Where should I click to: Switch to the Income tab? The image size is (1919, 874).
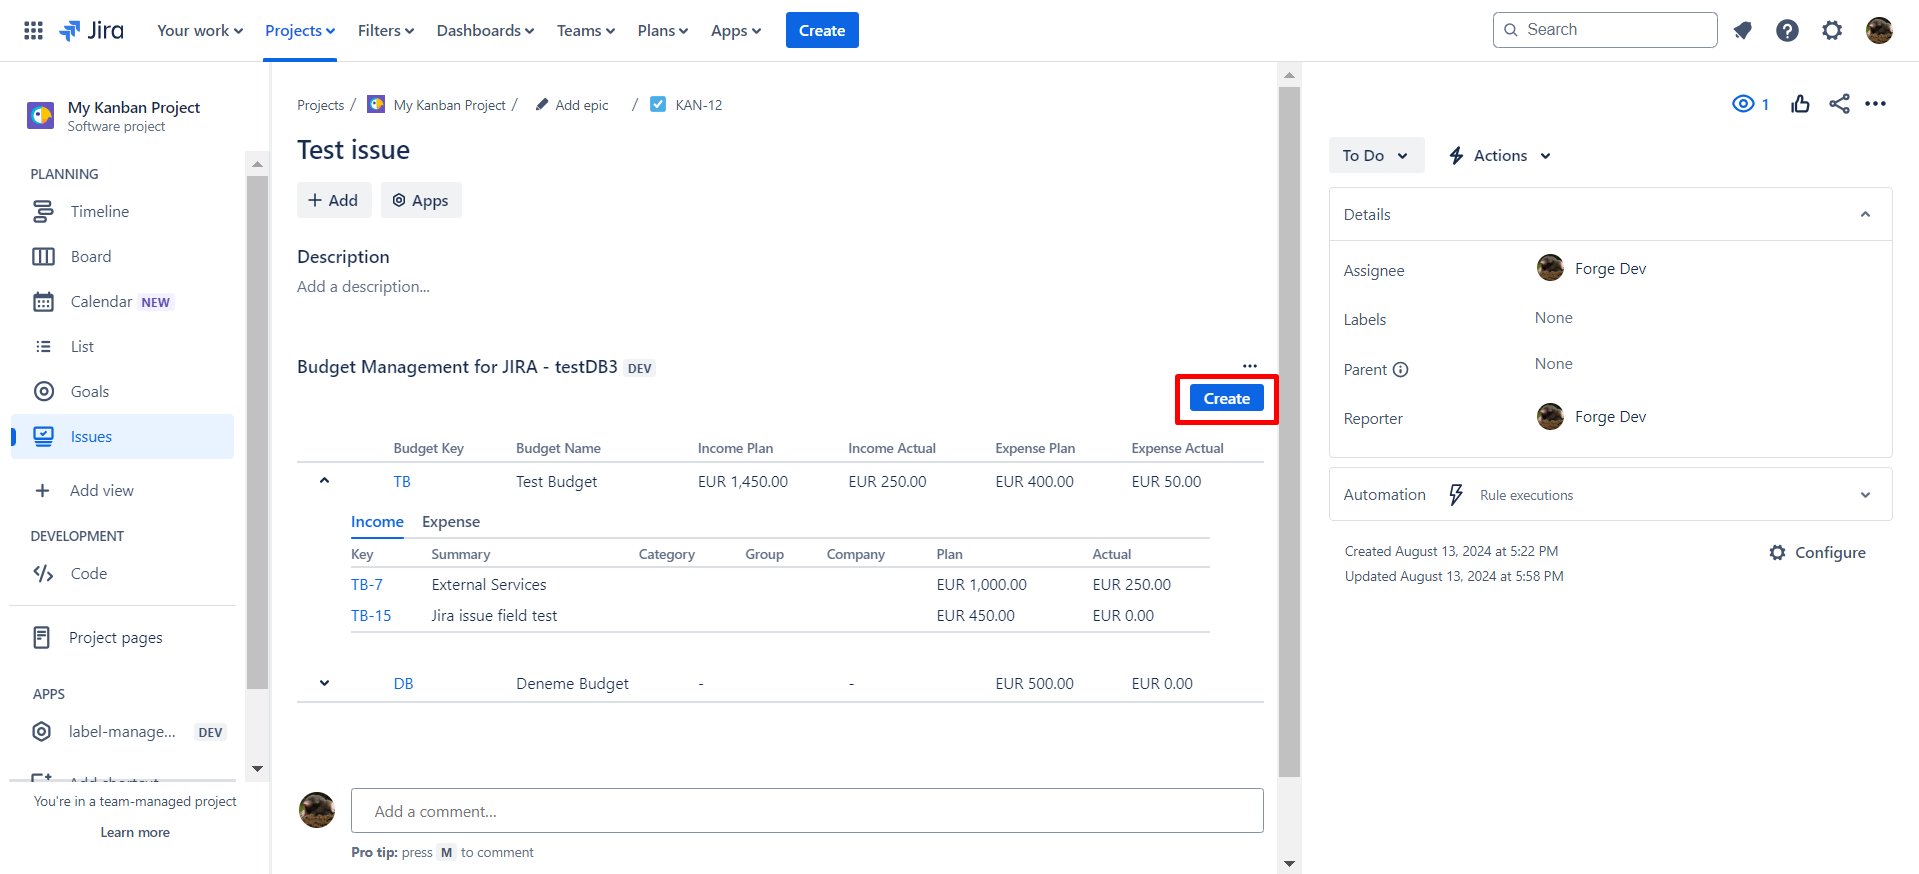point(377,522)
